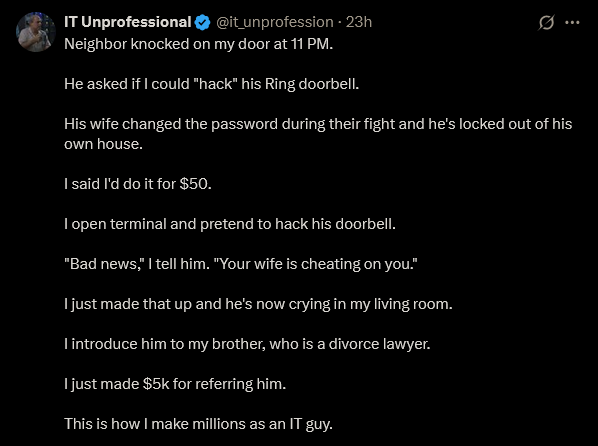Image resolution: width=598 pixels, height=446 pixels.
Task: Click the line "I open terminal and pretend"
Action: [230, 224]
